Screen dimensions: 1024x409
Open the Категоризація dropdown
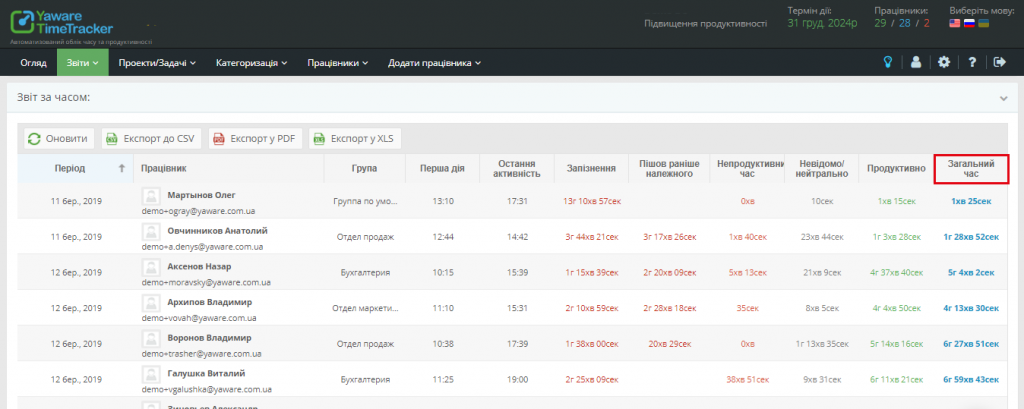[251, 63]
